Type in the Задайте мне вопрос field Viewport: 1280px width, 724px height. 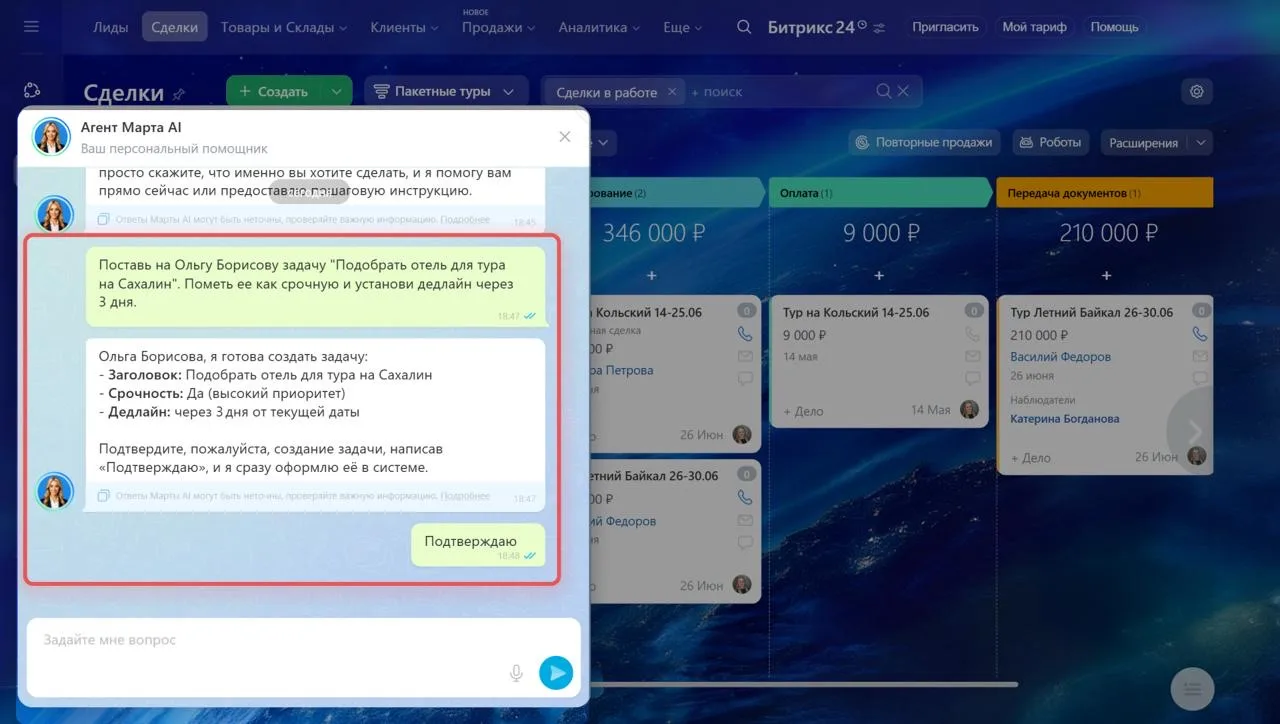[270, 640]
